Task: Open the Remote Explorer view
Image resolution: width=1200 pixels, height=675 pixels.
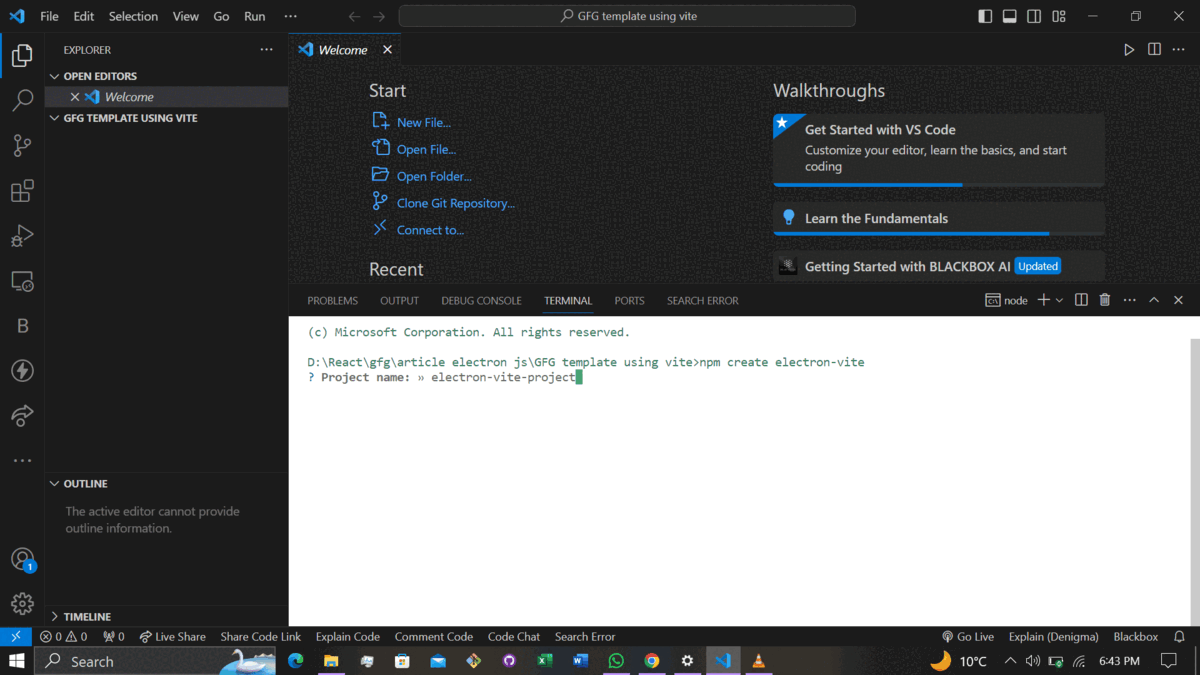Action: click(22, 281)
